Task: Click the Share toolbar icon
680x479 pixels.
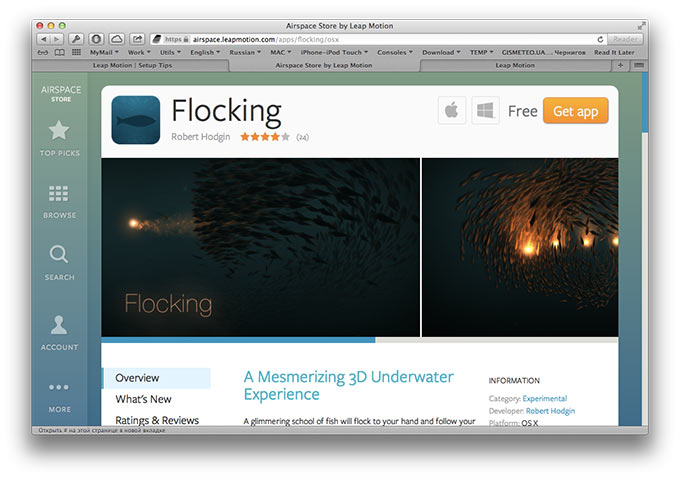Action: click(137, 39)
